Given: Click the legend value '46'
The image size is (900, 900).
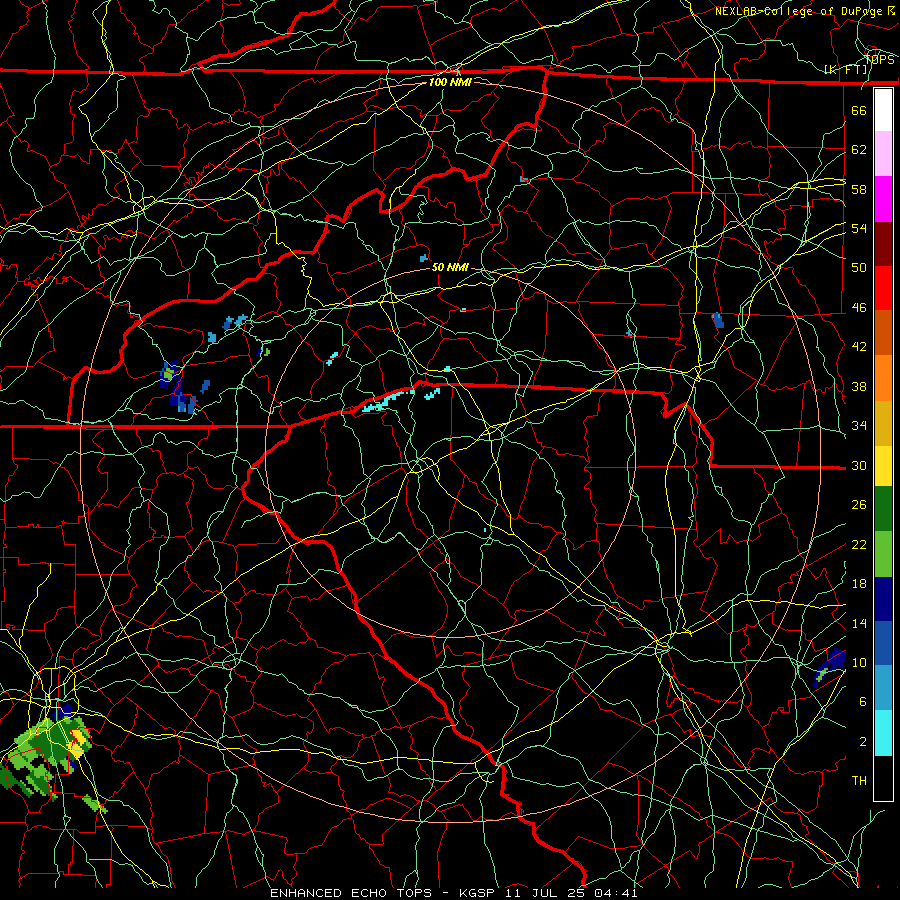Looking at the screenshot, I should (859, 308).
